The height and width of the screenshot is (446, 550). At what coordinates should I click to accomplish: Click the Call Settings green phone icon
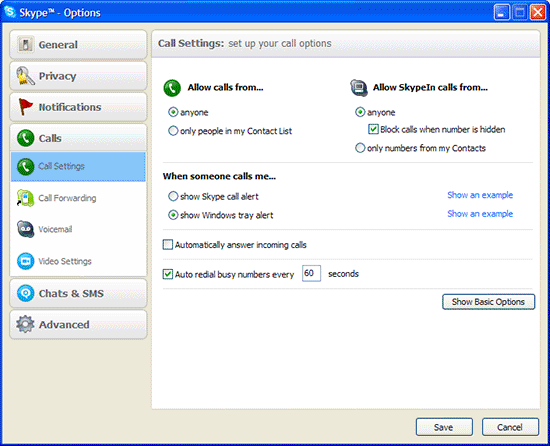(25, 167)
